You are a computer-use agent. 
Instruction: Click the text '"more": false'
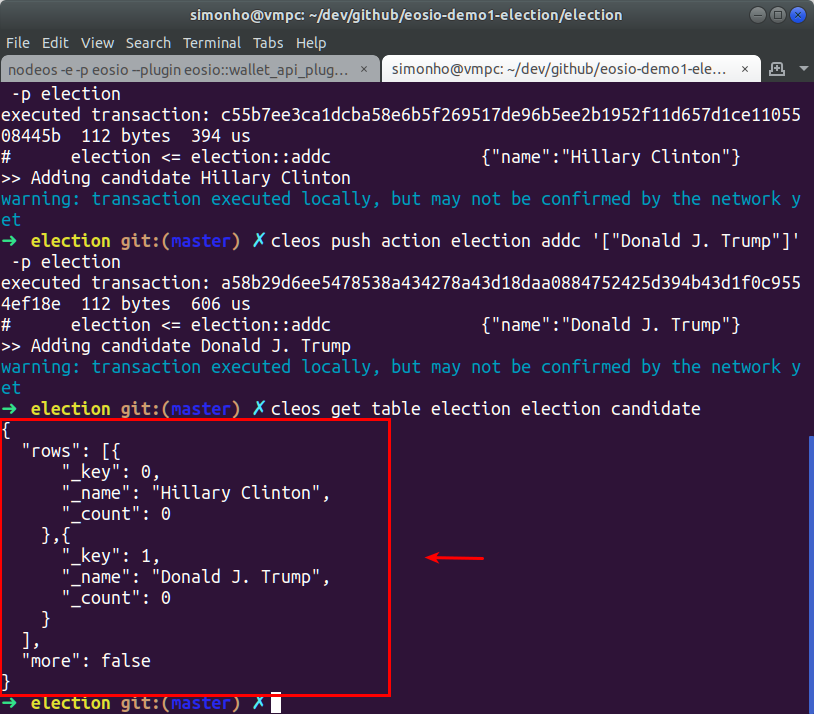(x=86, y=661)
